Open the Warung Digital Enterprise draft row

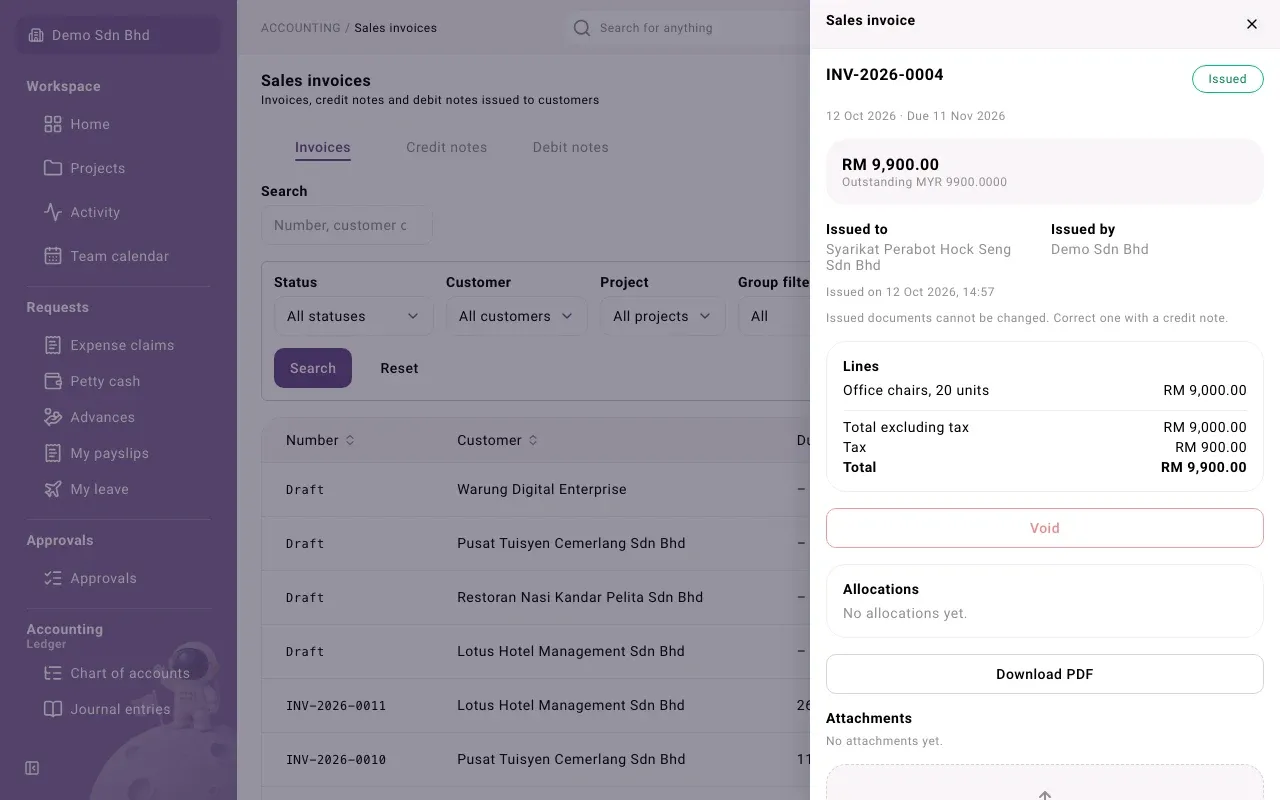click(536, 489)
